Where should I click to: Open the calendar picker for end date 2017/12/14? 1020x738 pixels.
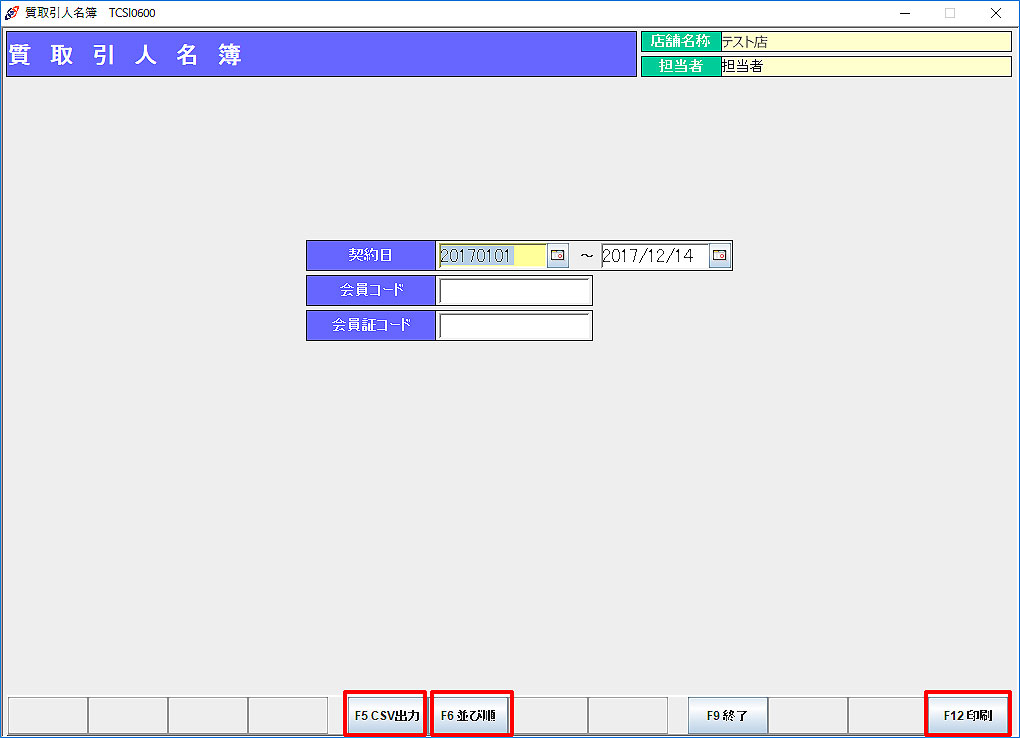point(719,256)
